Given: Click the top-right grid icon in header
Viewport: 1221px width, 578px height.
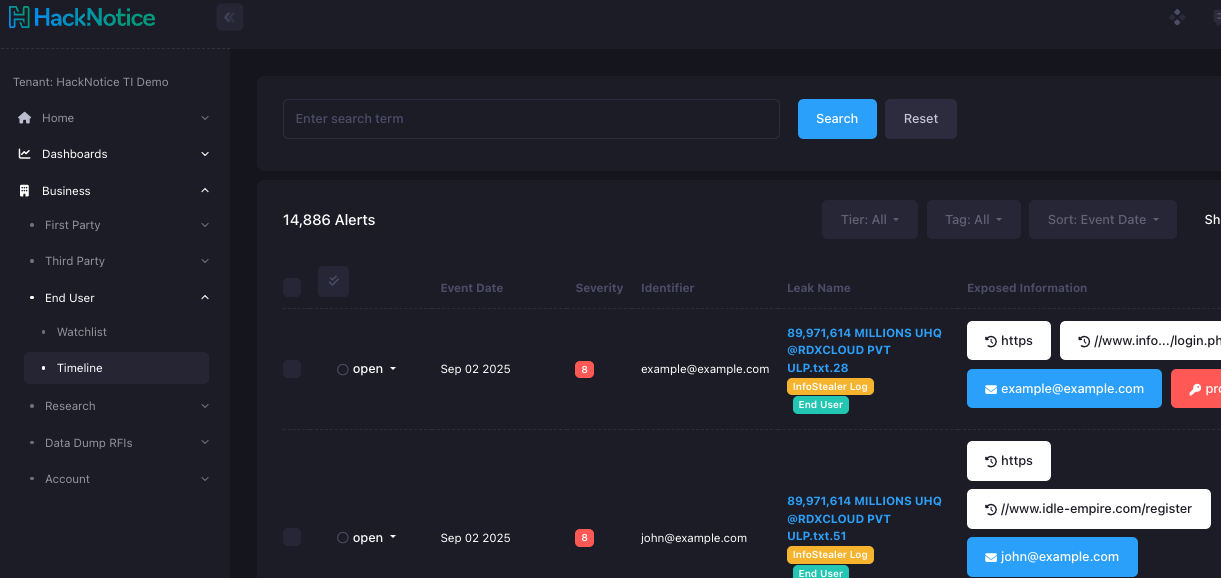Looking at the screenshot, I should [1177, 17].
